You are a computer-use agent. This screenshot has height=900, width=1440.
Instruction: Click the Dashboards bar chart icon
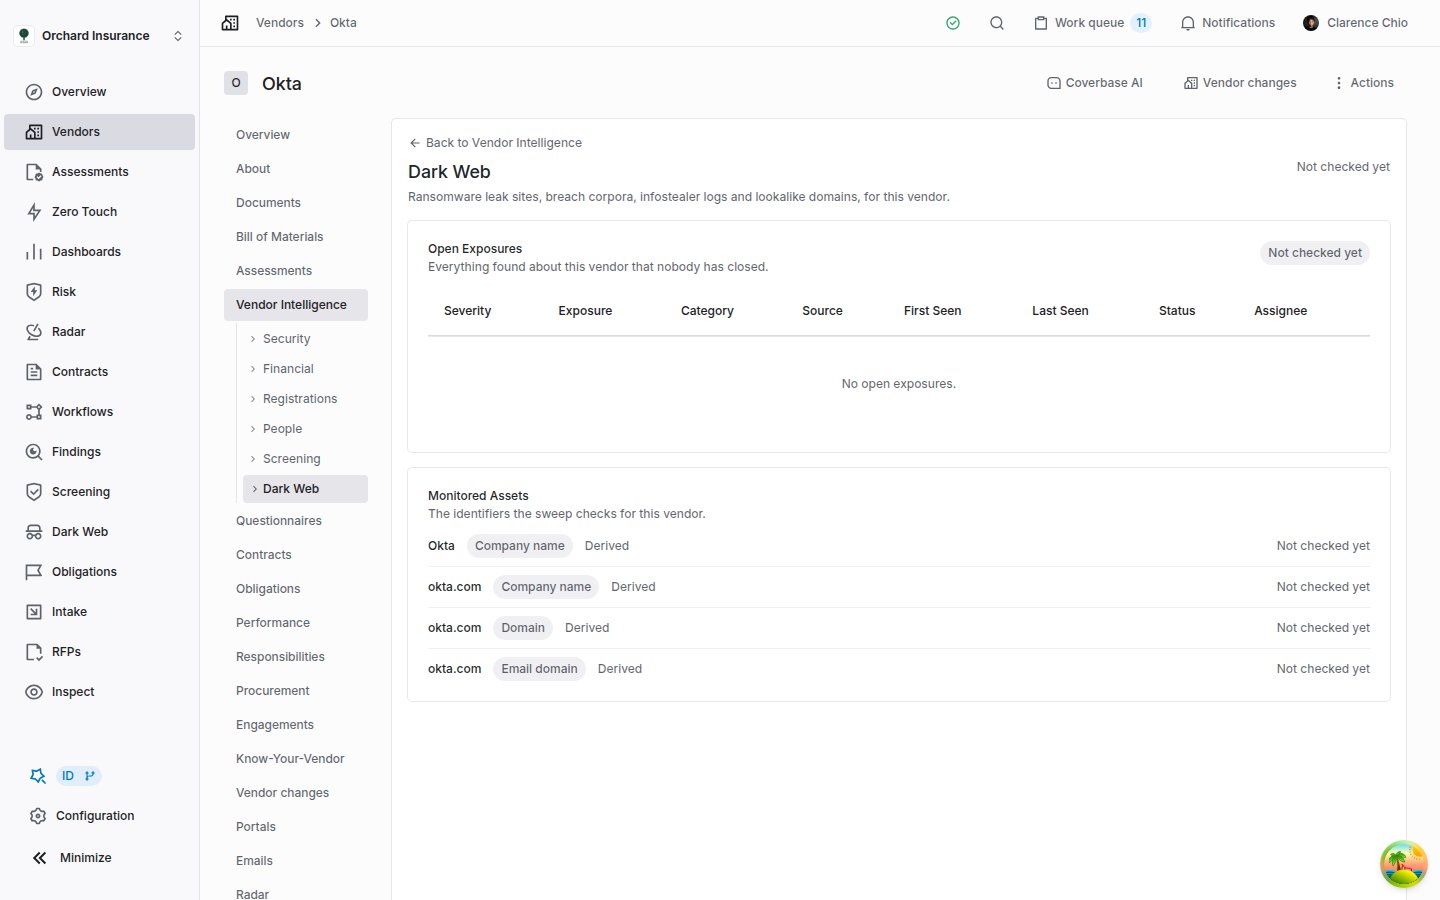(34, 252)
